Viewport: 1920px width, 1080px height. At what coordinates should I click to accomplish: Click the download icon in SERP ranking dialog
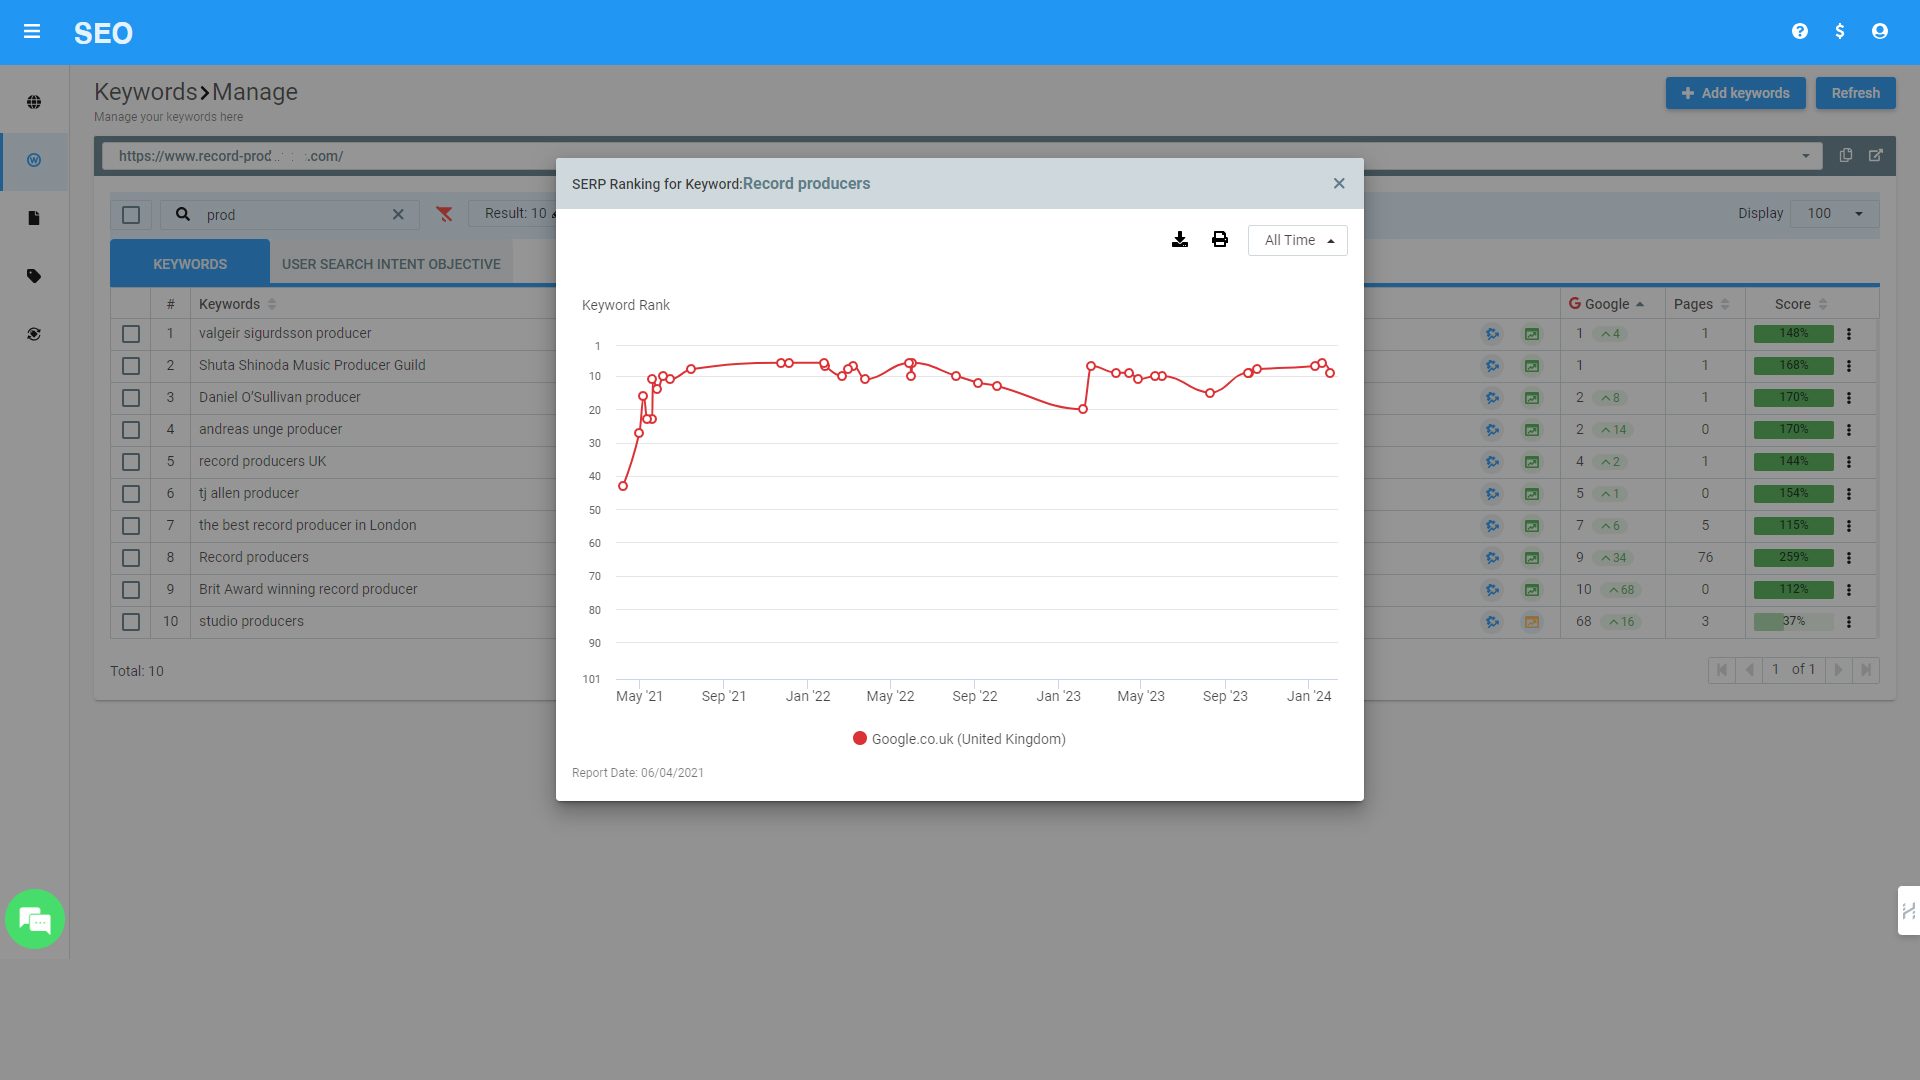coord(1180,239)
